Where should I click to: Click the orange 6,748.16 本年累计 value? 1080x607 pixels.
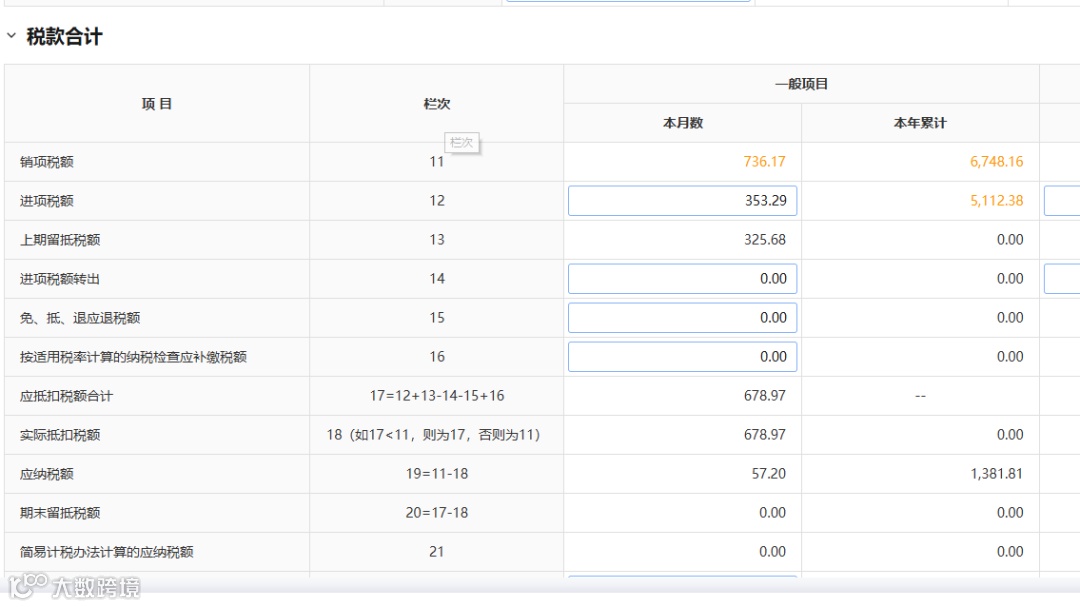(996, 162)
